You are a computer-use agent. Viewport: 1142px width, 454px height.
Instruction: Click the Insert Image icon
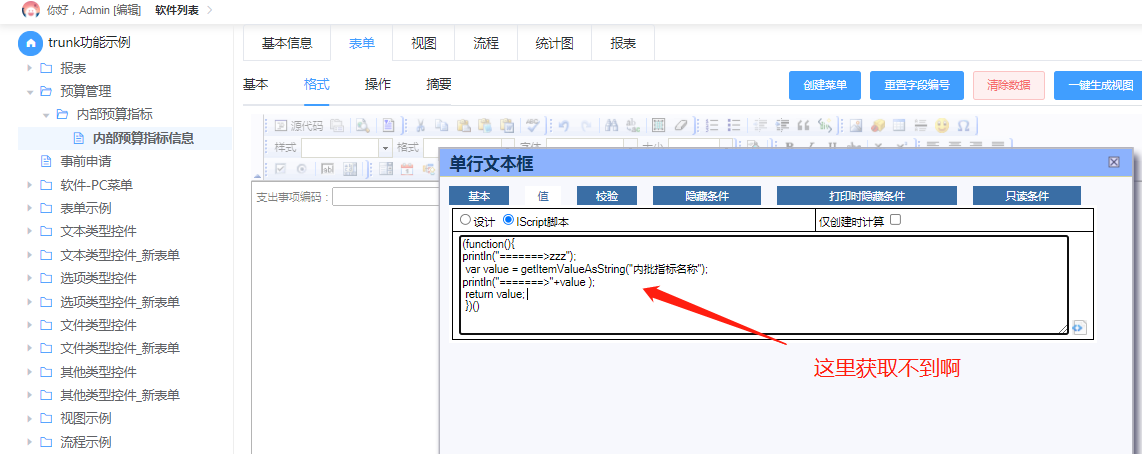(856, 125)
